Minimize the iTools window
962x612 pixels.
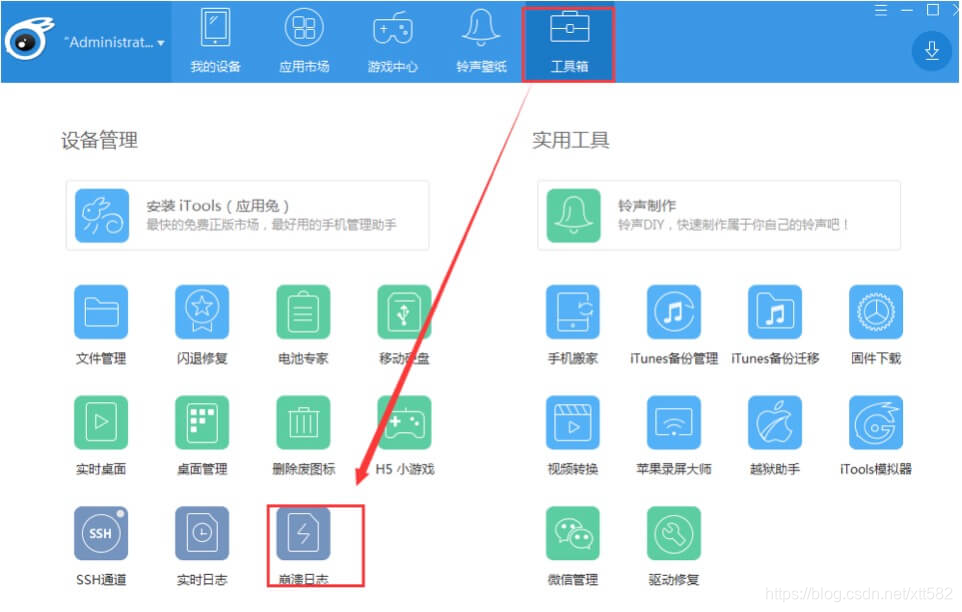click(x=907, y=10)
